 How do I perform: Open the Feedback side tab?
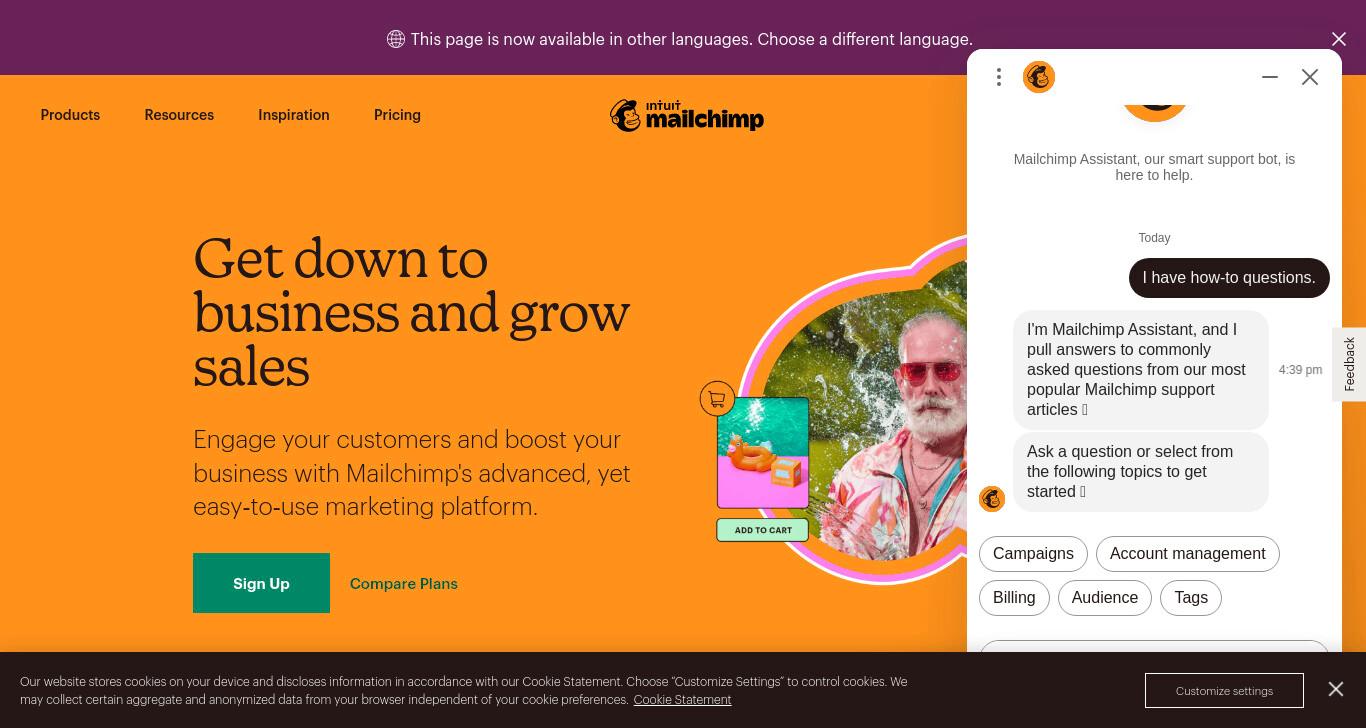[x=1349, y=364]
